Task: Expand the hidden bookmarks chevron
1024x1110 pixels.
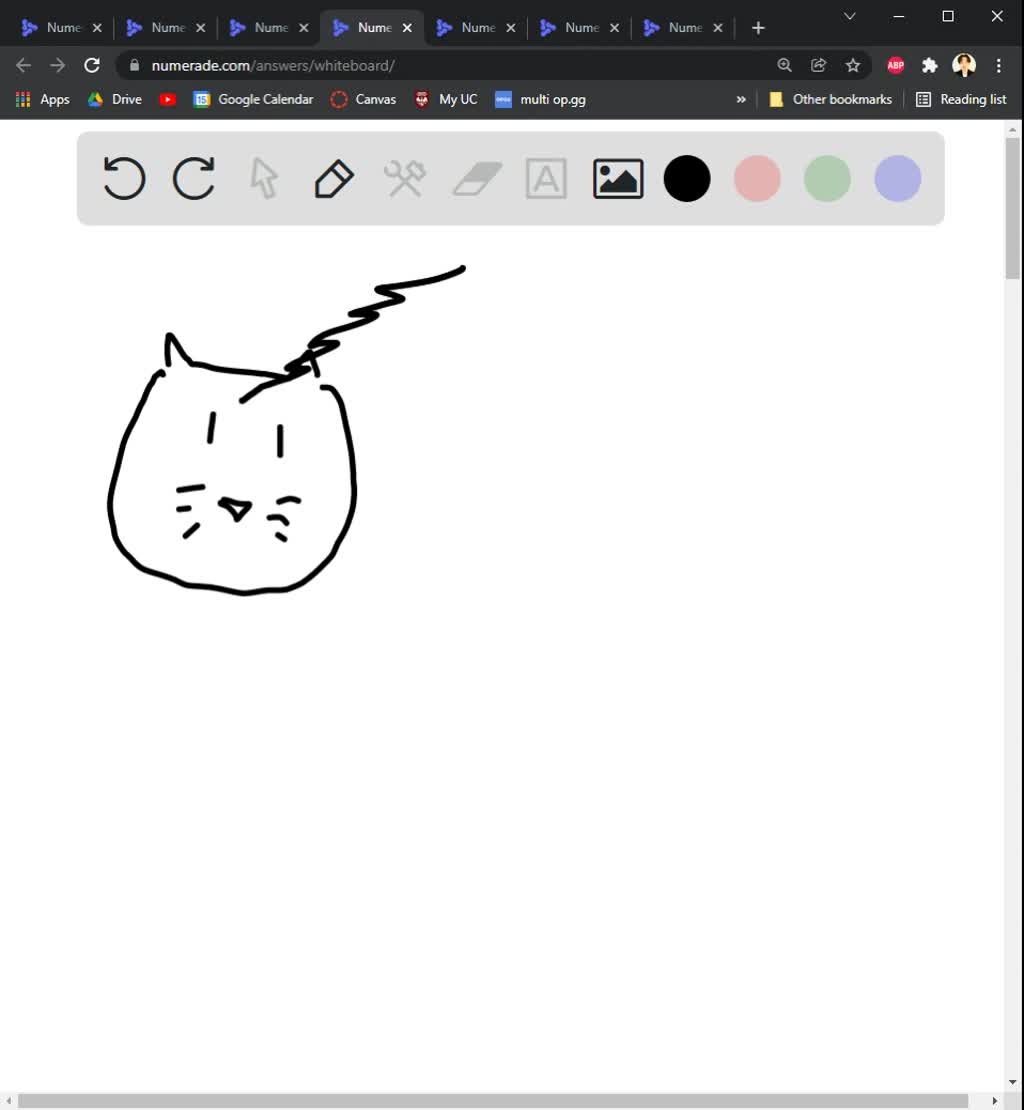Action: pyautogui.click(x=741, y=99)
